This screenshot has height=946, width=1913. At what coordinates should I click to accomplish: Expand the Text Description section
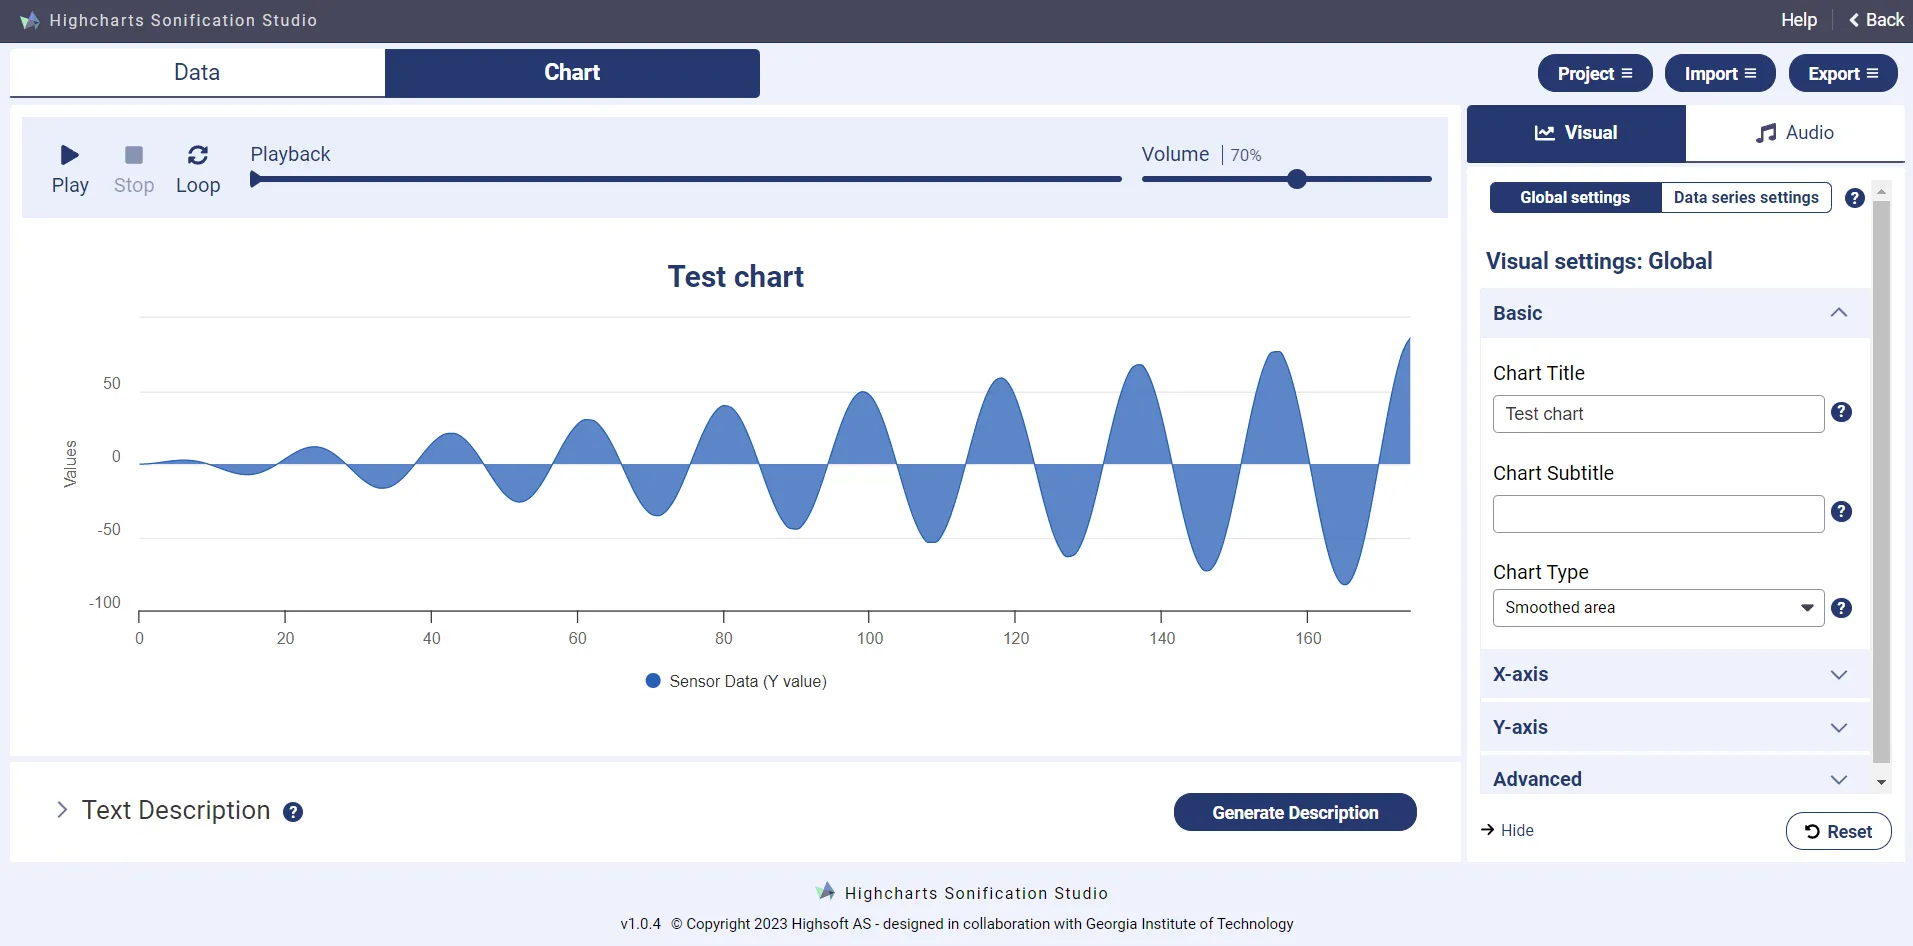[62, 810]
